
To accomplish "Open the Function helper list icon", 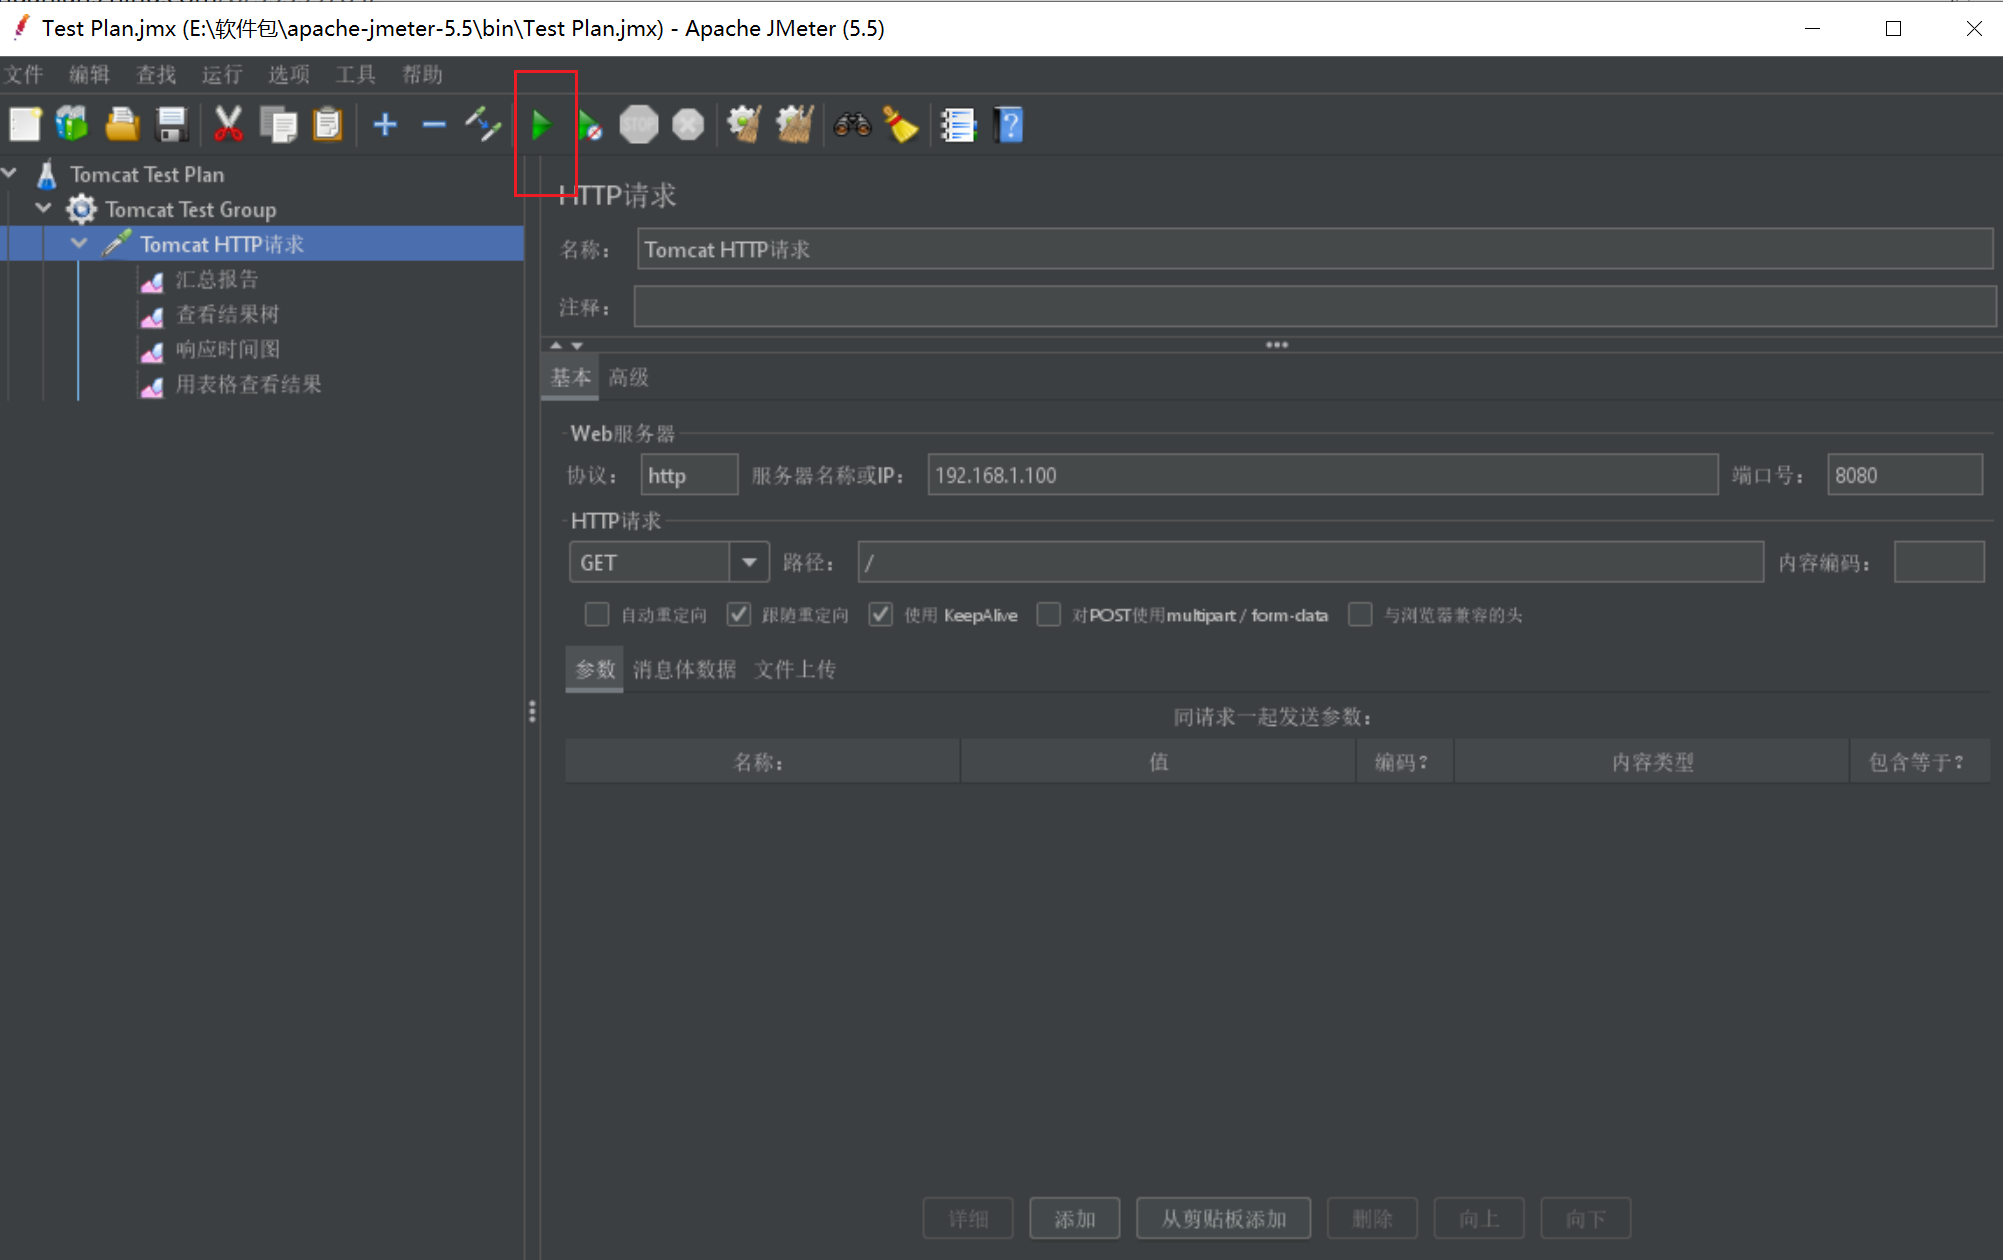I will tap(958, 125).
